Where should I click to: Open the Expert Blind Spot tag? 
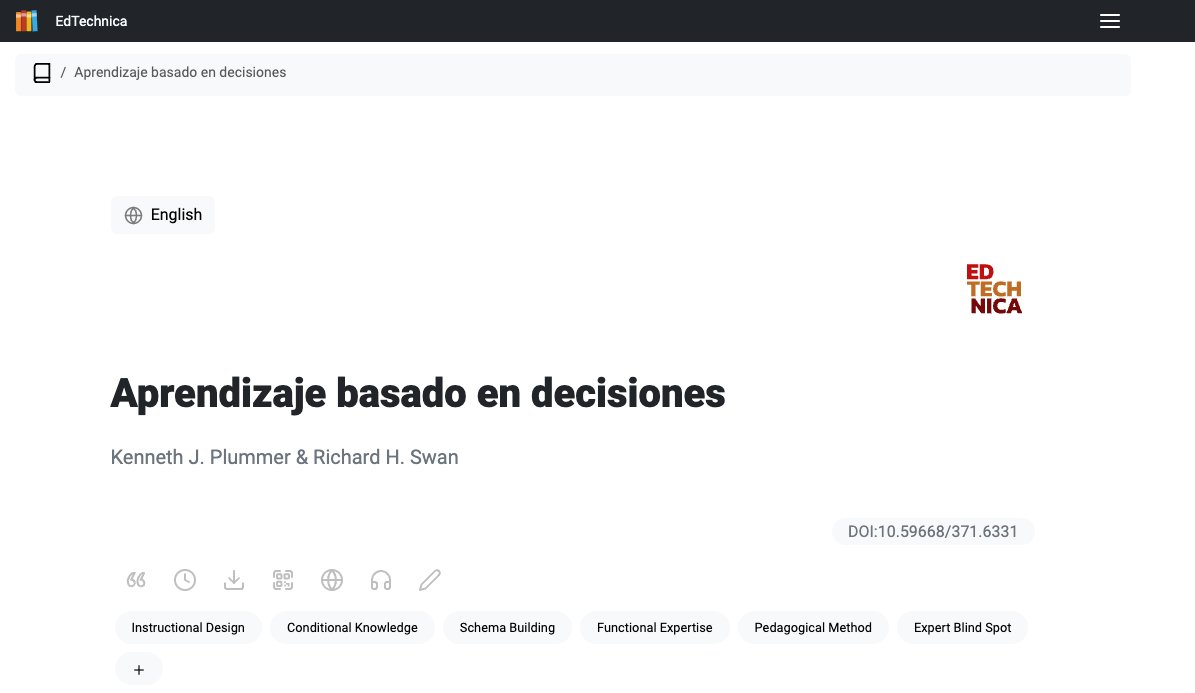963,628
